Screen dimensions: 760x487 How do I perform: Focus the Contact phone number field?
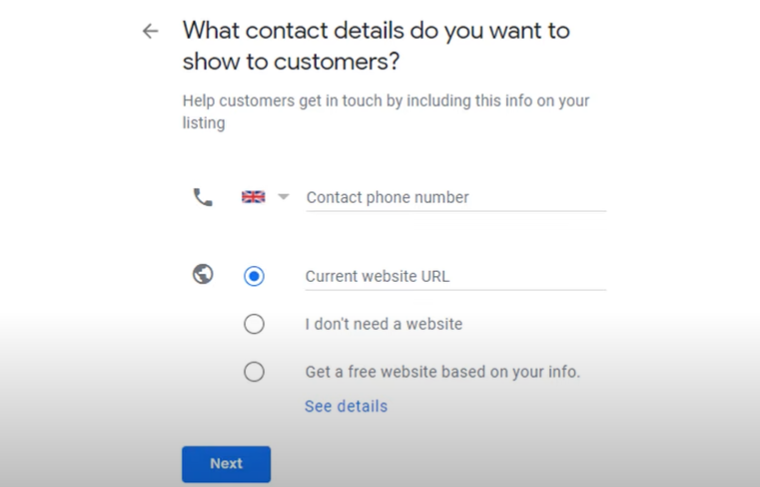455,197
